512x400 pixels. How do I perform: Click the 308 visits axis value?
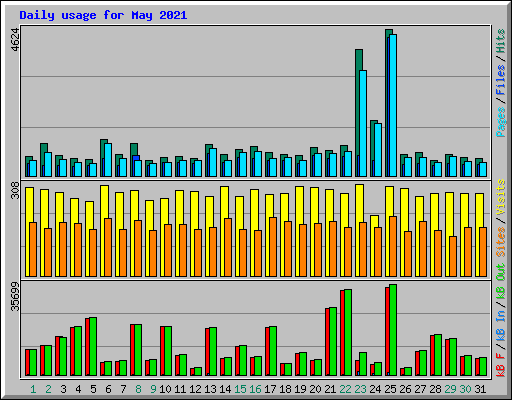[x=15, y=190]
